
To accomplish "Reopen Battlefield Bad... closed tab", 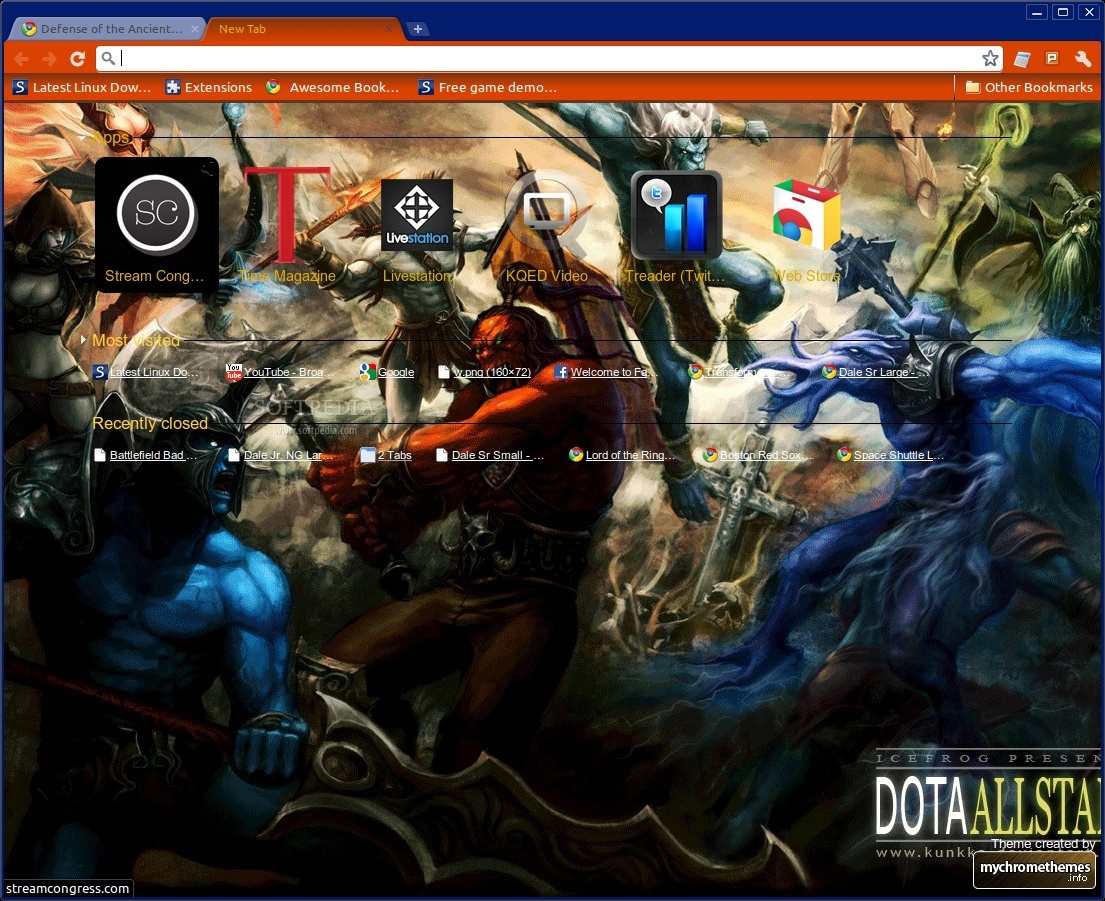I will 146,455.
